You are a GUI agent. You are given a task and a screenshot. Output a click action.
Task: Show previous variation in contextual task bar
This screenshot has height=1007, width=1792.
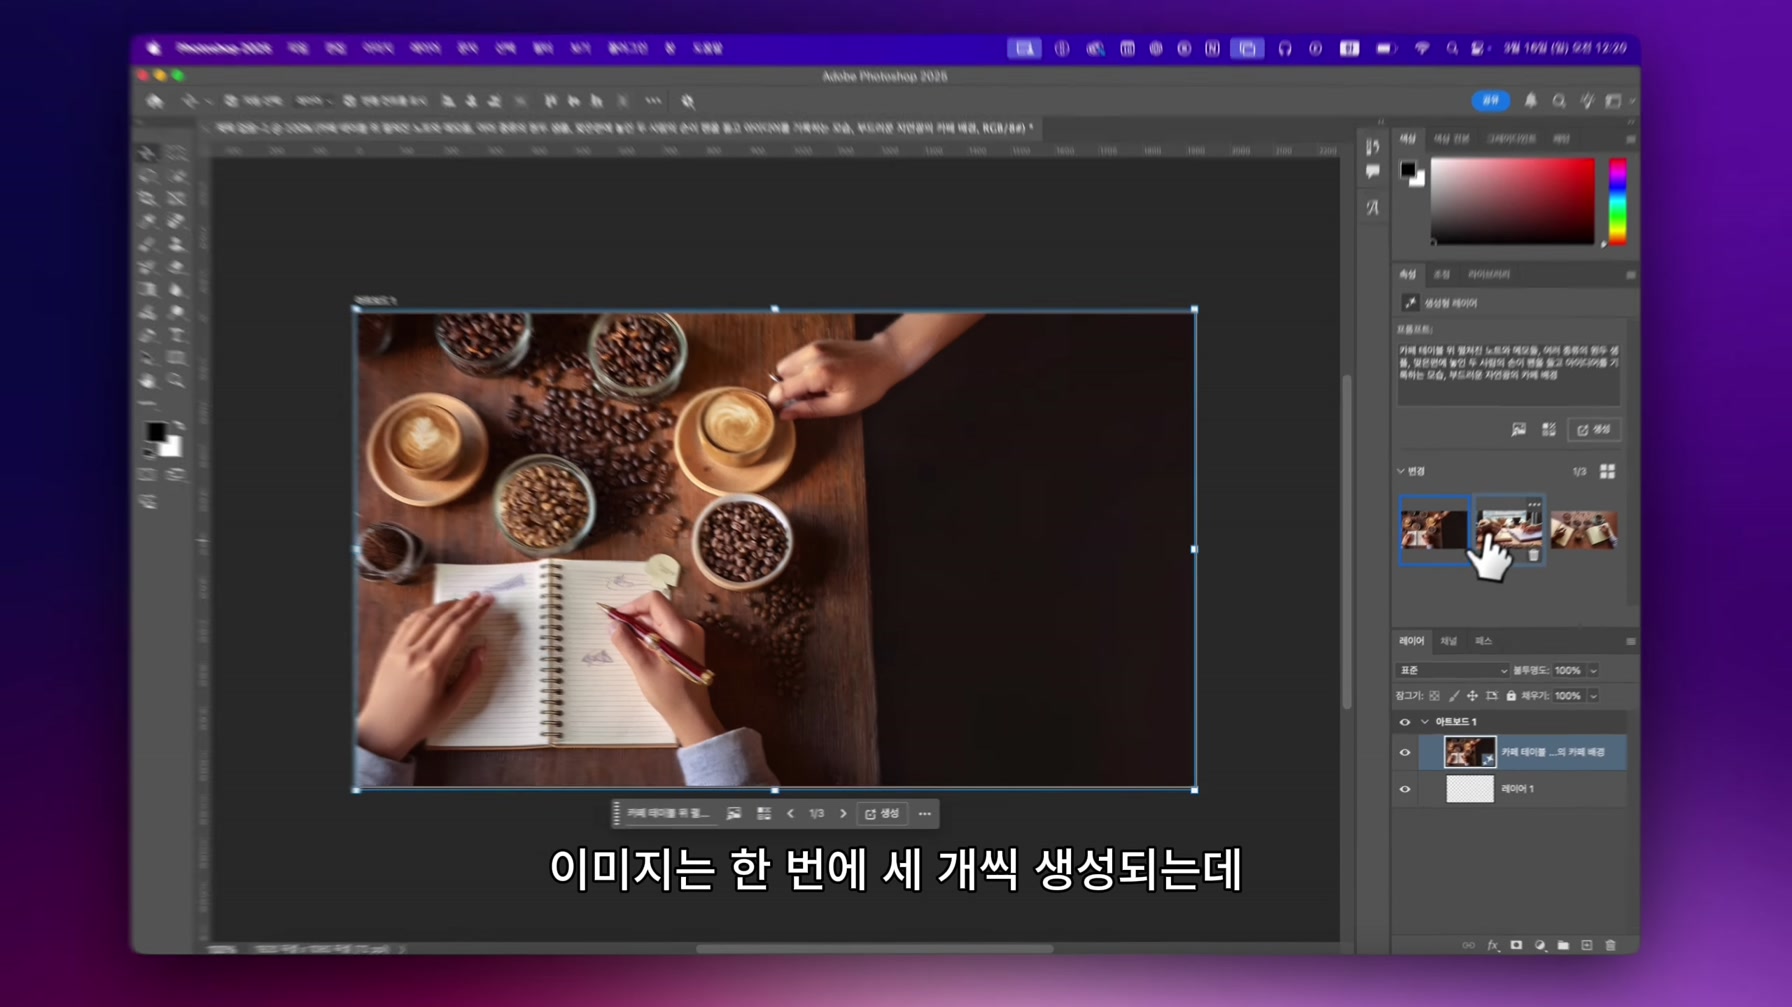pos(790,814)
